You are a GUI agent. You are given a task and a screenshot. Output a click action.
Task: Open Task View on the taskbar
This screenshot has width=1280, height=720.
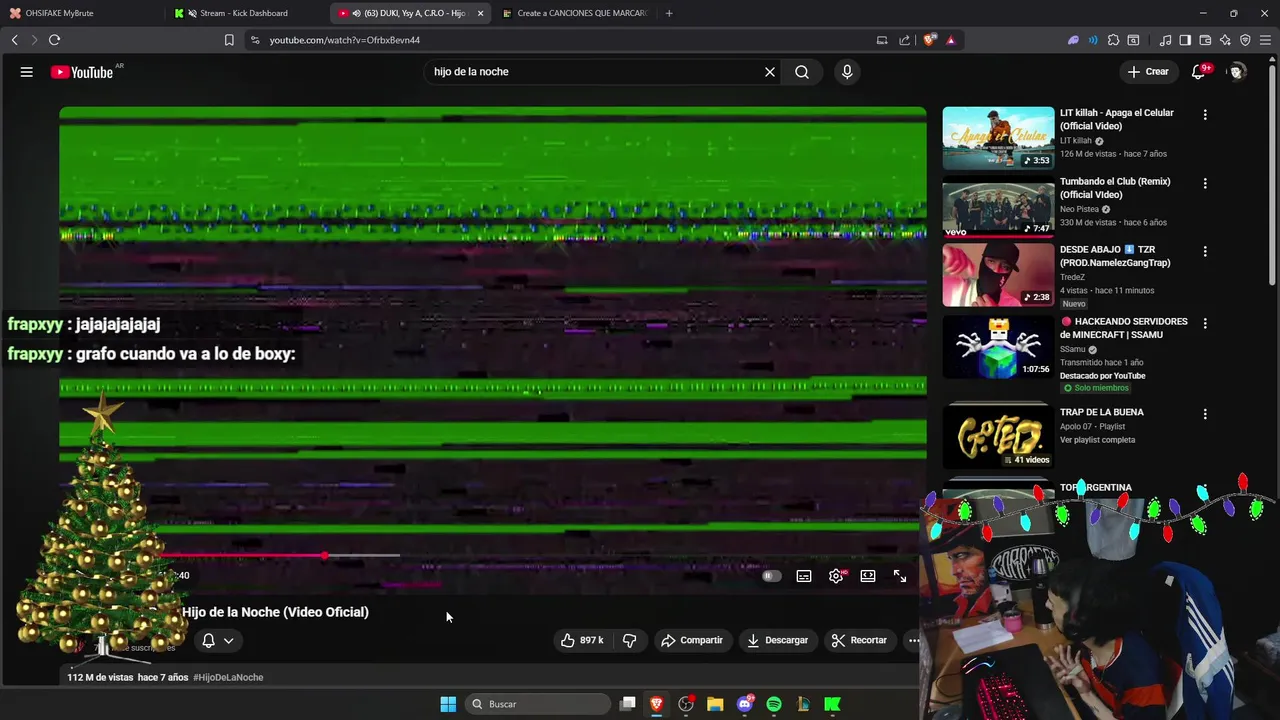point(627,704)
